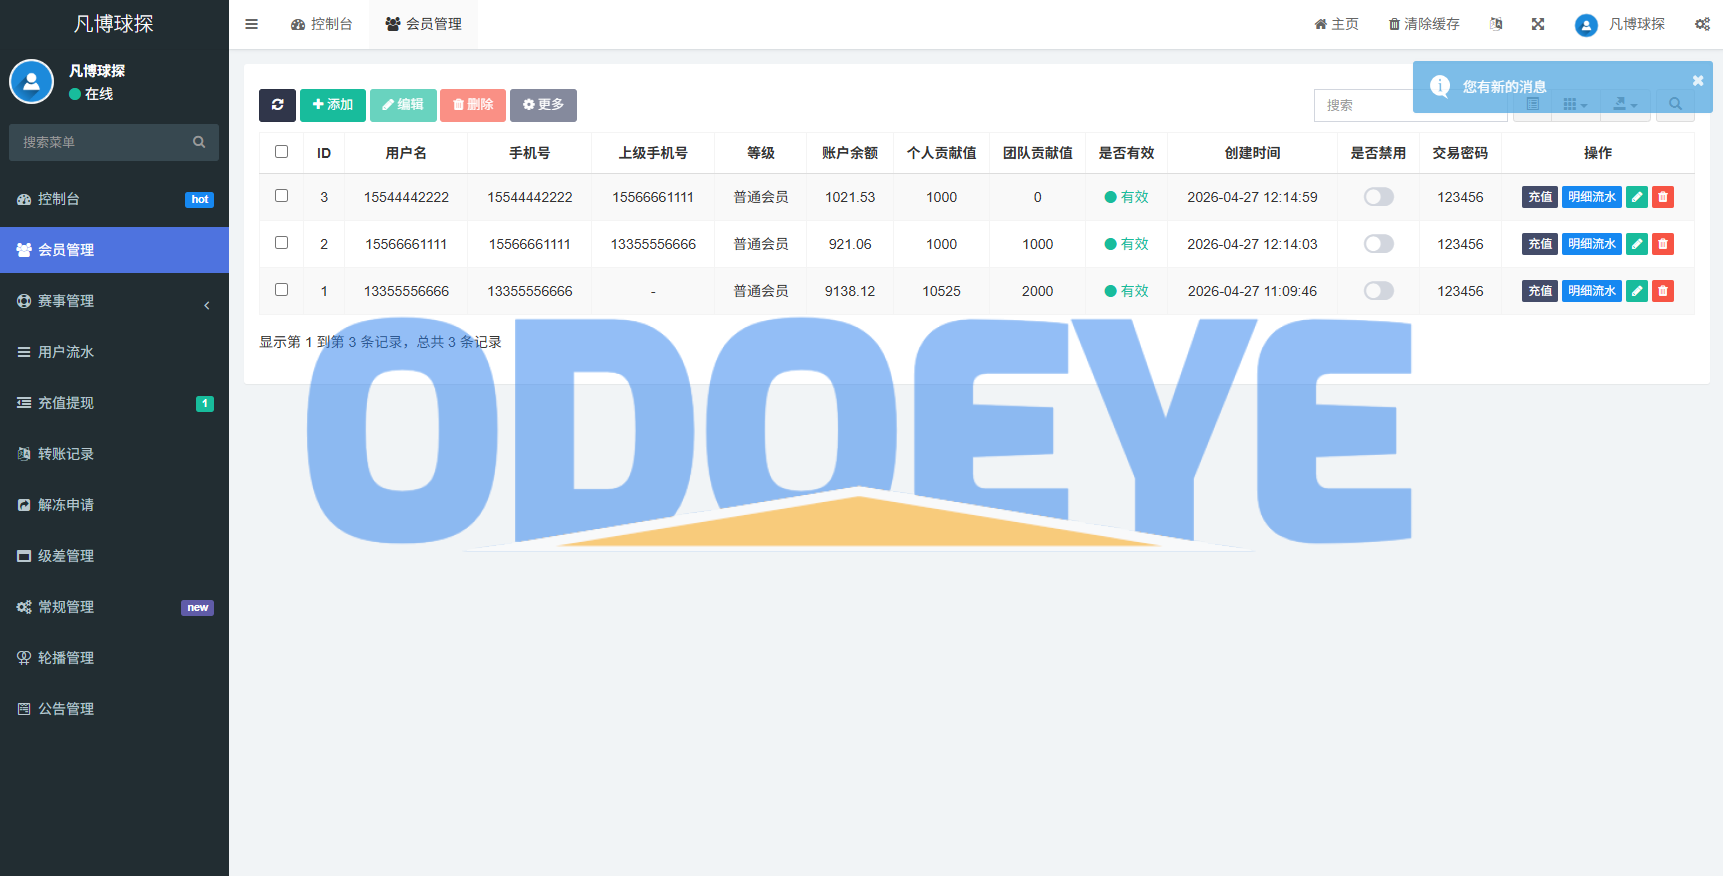Open 充值提现 in the sidebar

point(114,403)
